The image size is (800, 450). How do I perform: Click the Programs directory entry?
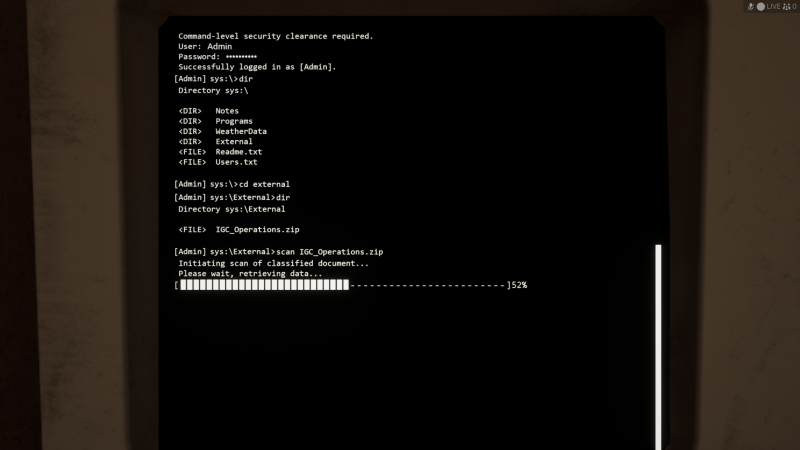pyautogui.click(x=233, y=121)
